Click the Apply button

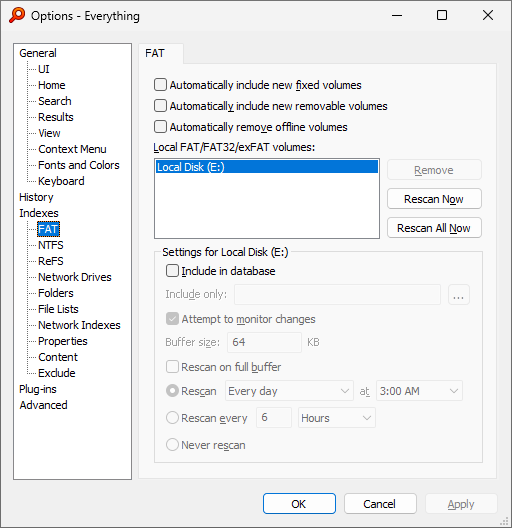pos(461,504)
